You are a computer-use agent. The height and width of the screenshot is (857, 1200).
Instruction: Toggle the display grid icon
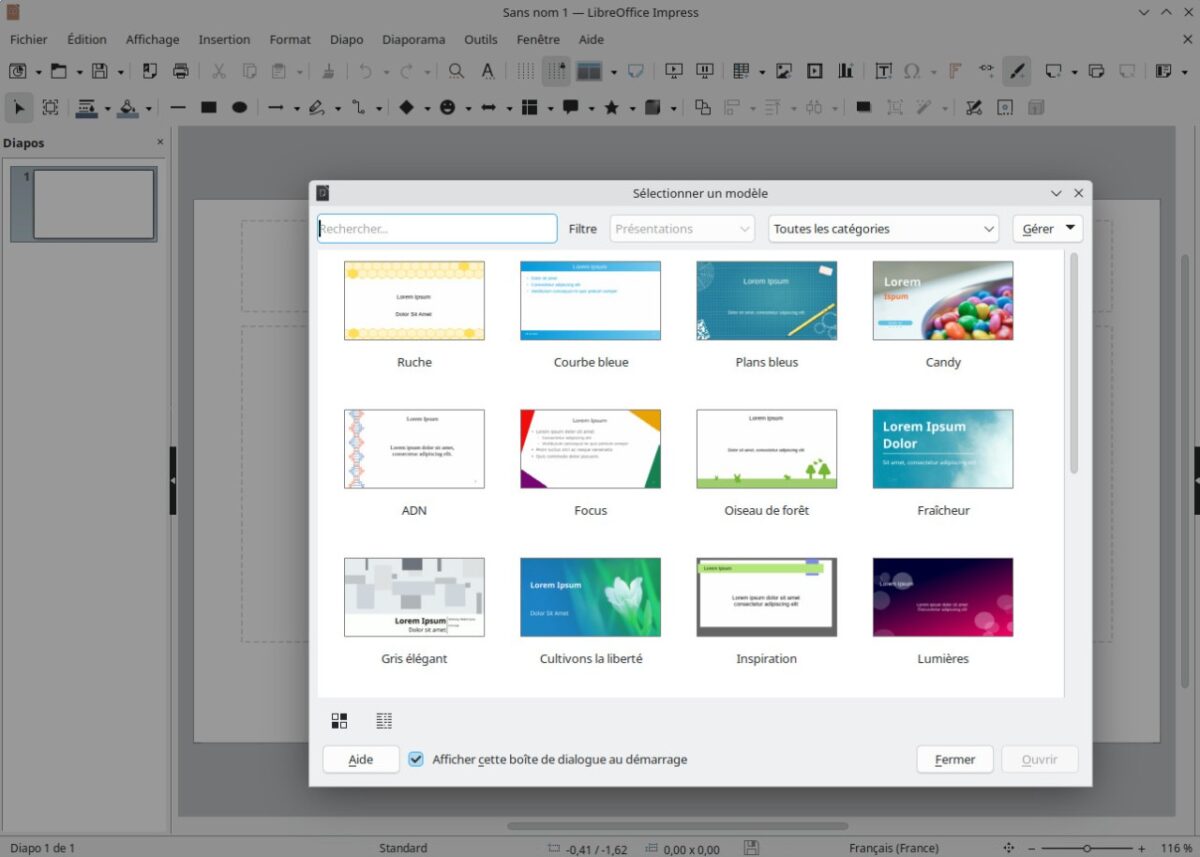click(x=525, y=71)
